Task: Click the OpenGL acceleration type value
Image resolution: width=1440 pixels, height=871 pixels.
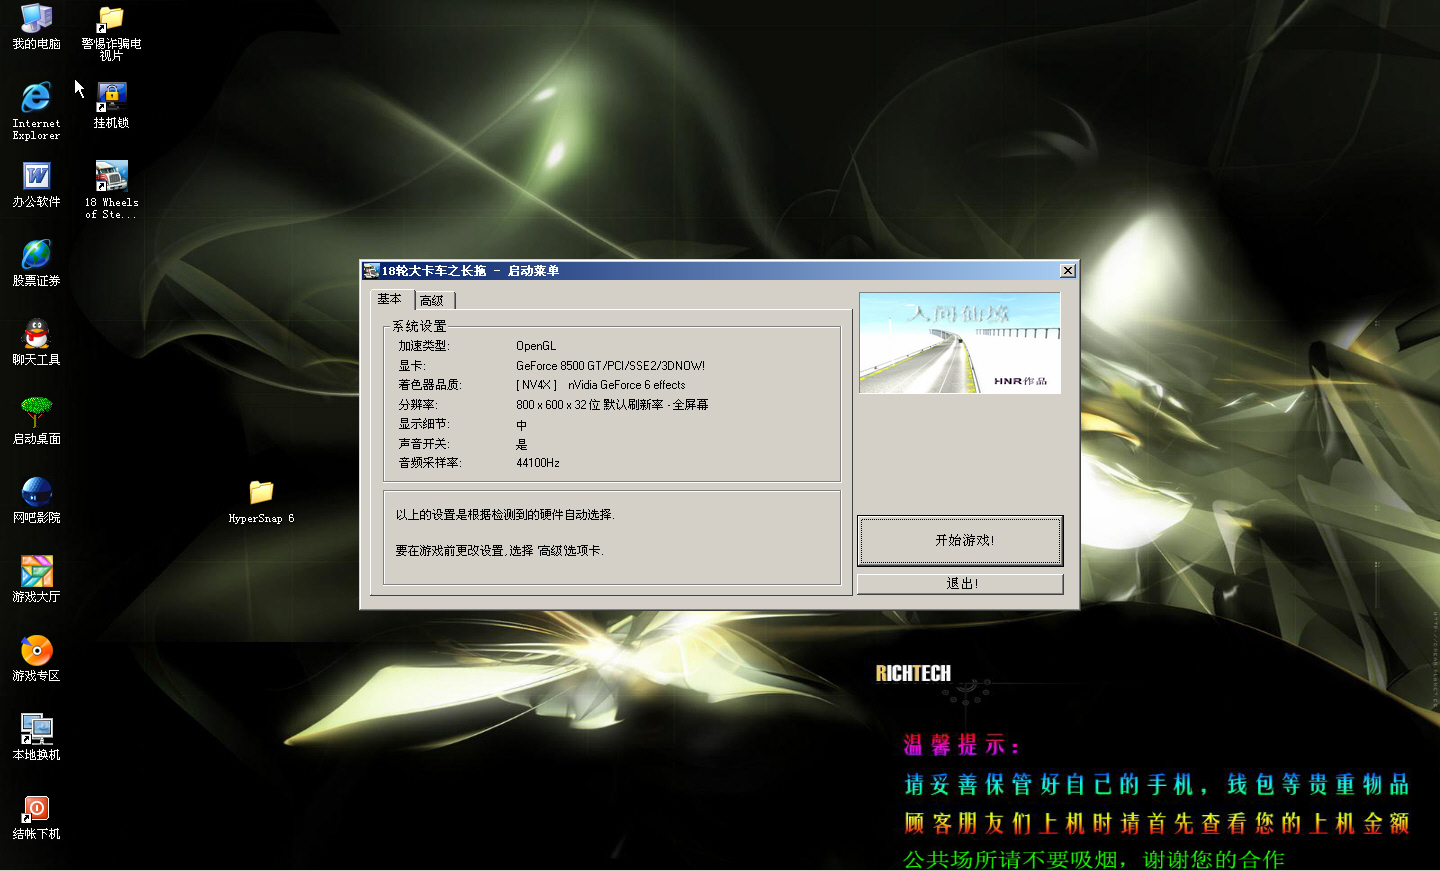Action: click(536, 346)
